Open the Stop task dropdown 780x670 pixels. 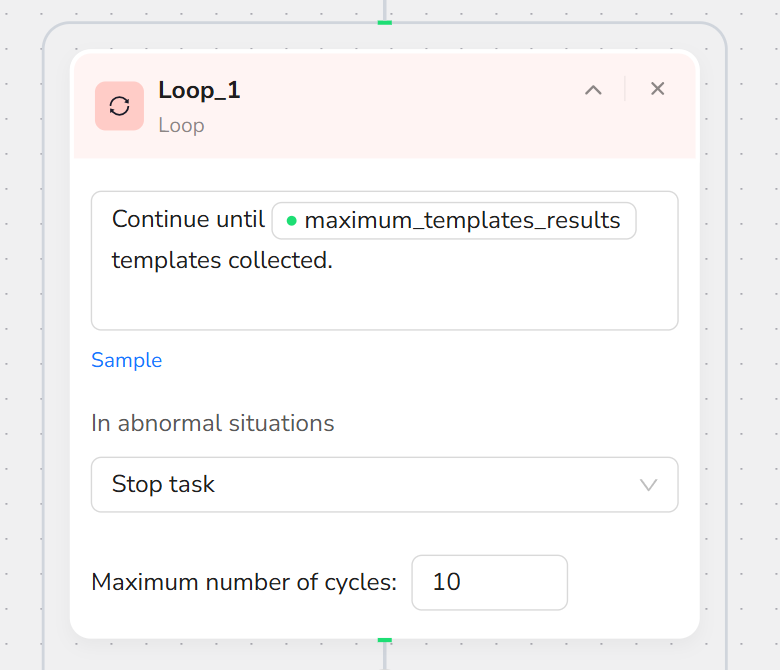tap(385, 484)
